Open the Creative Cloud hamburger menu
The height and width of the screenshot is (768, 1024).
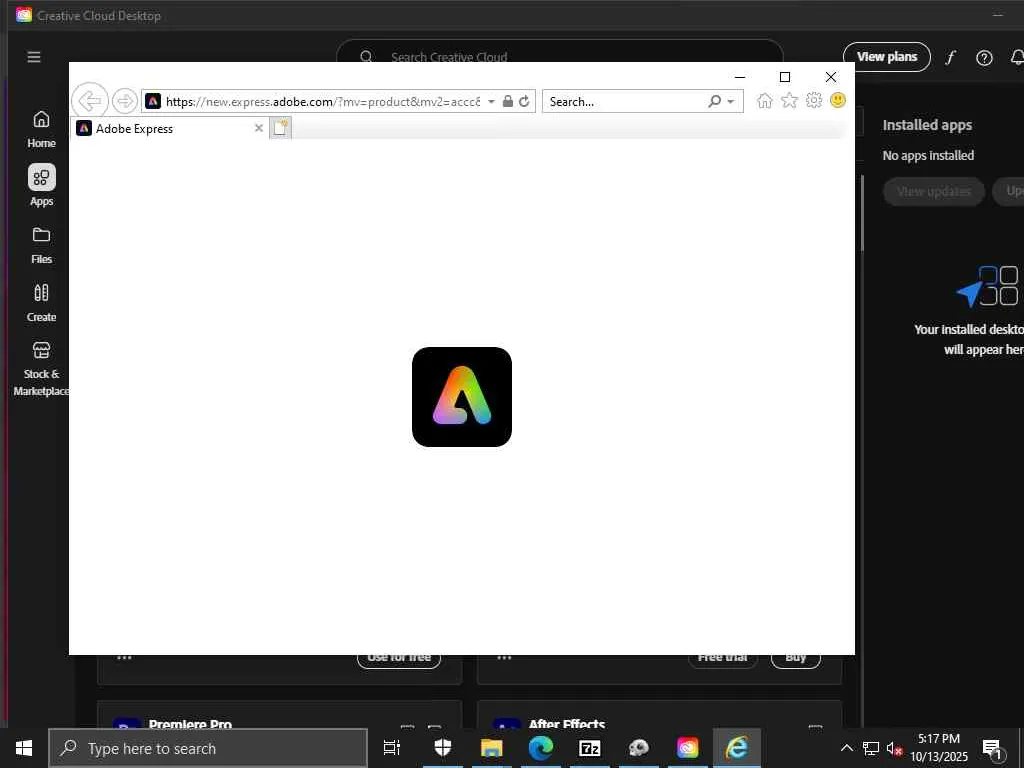click(x=34, y=57)
